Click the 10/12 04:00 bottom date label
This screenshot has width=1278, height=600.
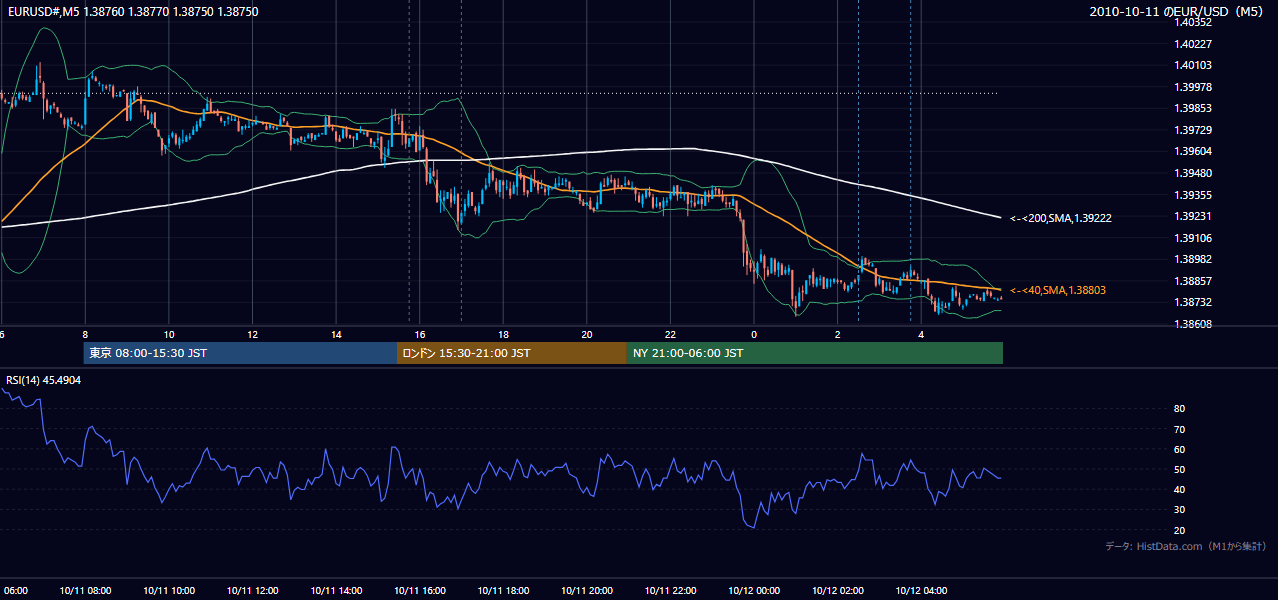click(921, 590)
